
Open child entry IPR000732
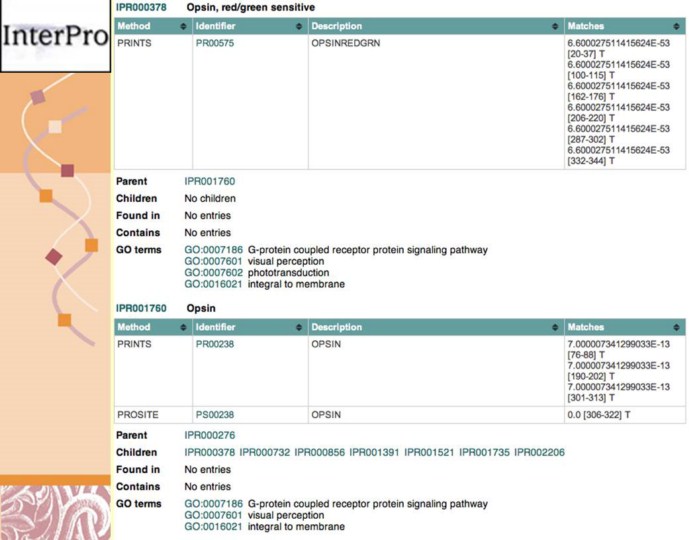point(264,453)
